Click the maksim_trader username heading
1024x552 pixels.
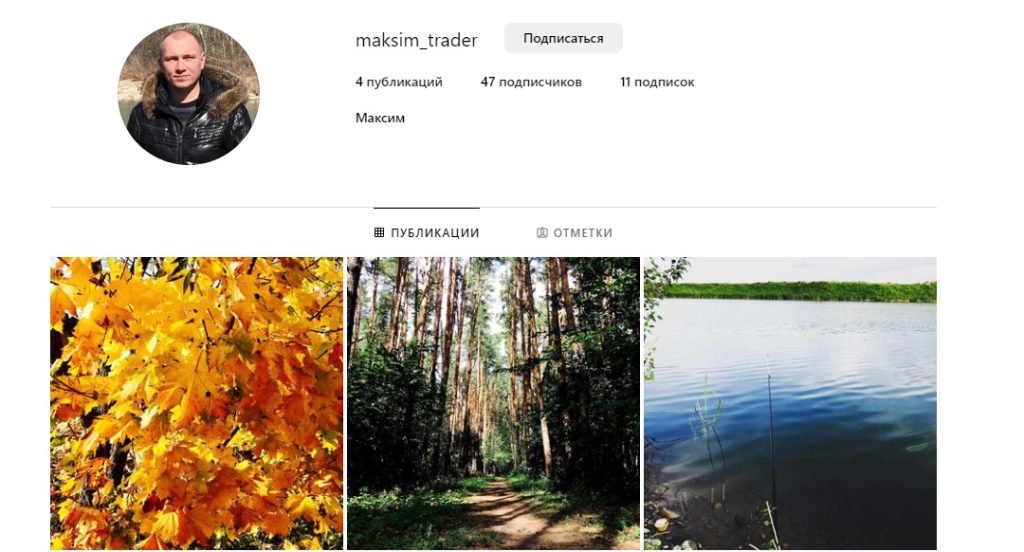click(417, 41)
